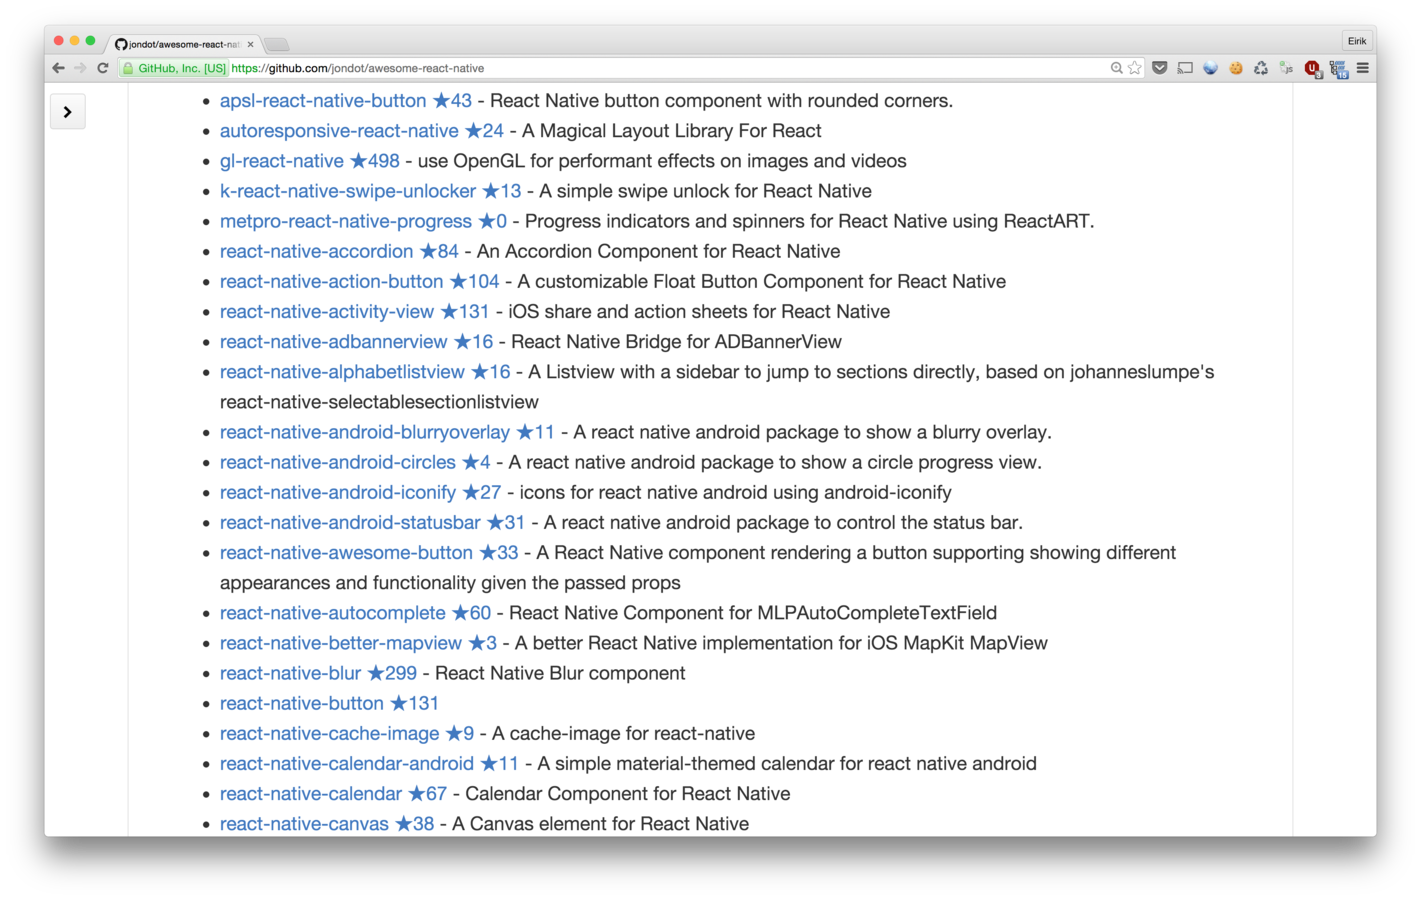
Task: Click text 'A cache-image for react-native'
Action: [623, 733]
